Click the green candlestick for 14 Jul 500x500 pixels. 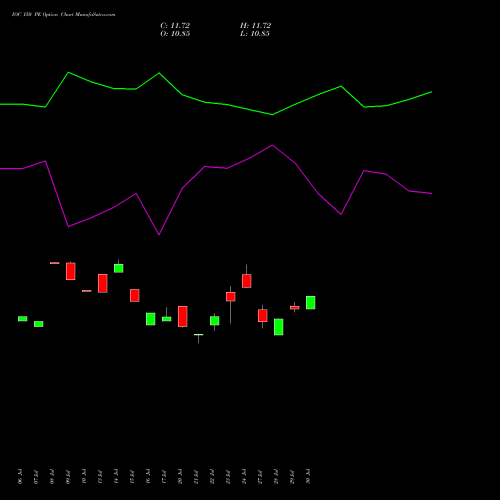(119, 268)
